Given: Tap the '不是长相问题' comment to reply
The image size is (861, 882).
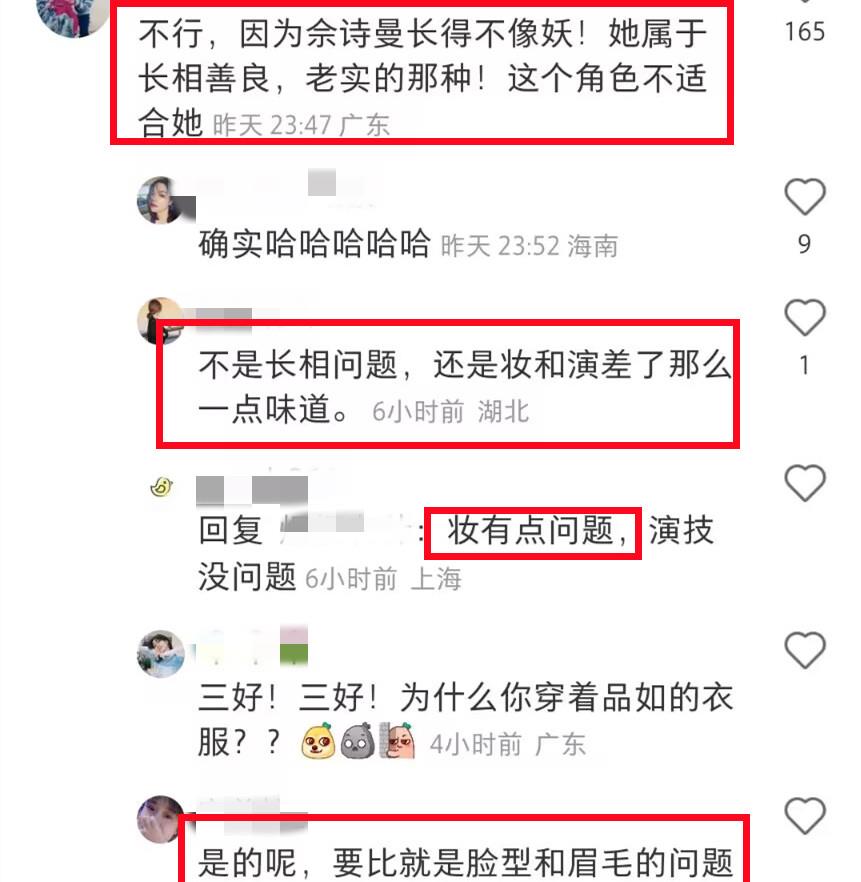Looking at the screenshot, I should (465, 386).
